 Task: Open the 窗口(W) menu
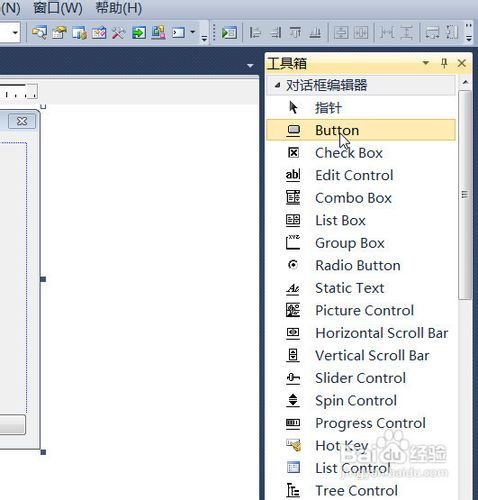(x=58, y=8)
